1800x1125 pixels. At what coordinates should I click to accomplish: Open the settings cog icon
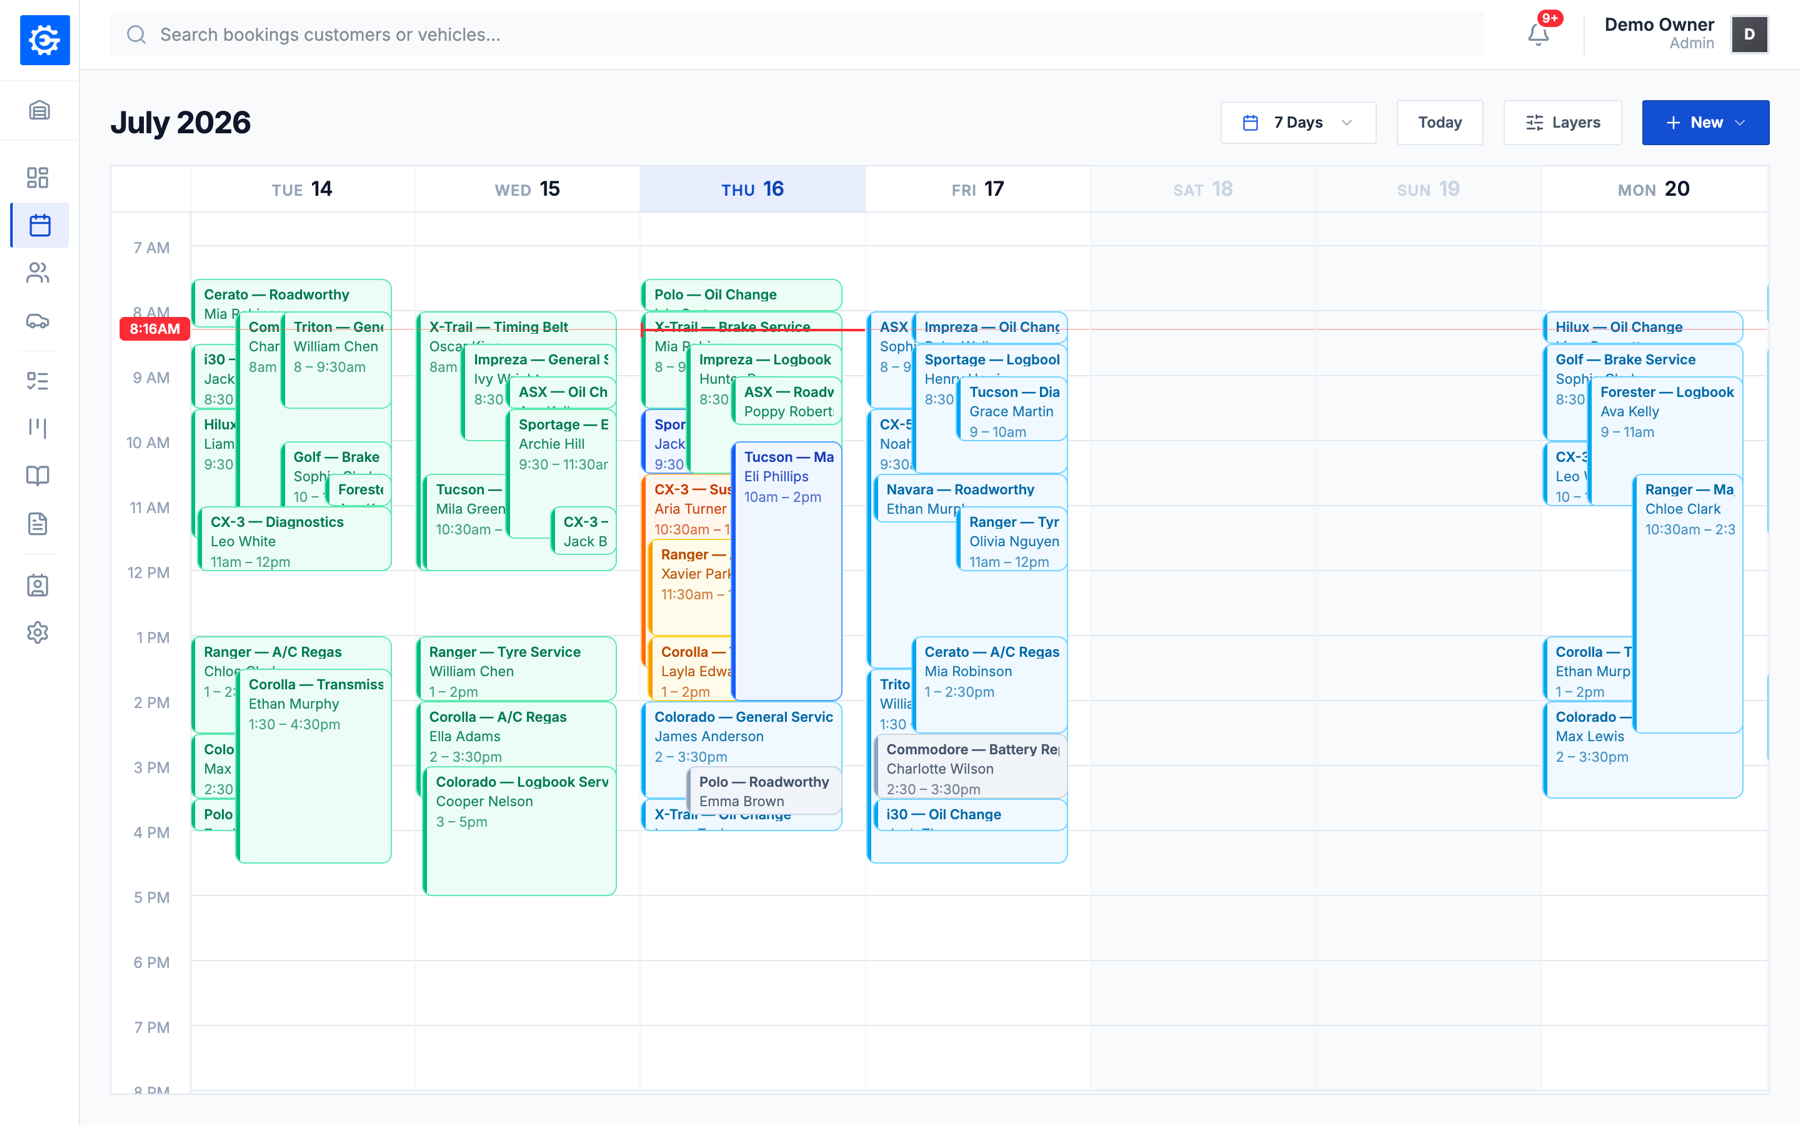coord(38,633)
